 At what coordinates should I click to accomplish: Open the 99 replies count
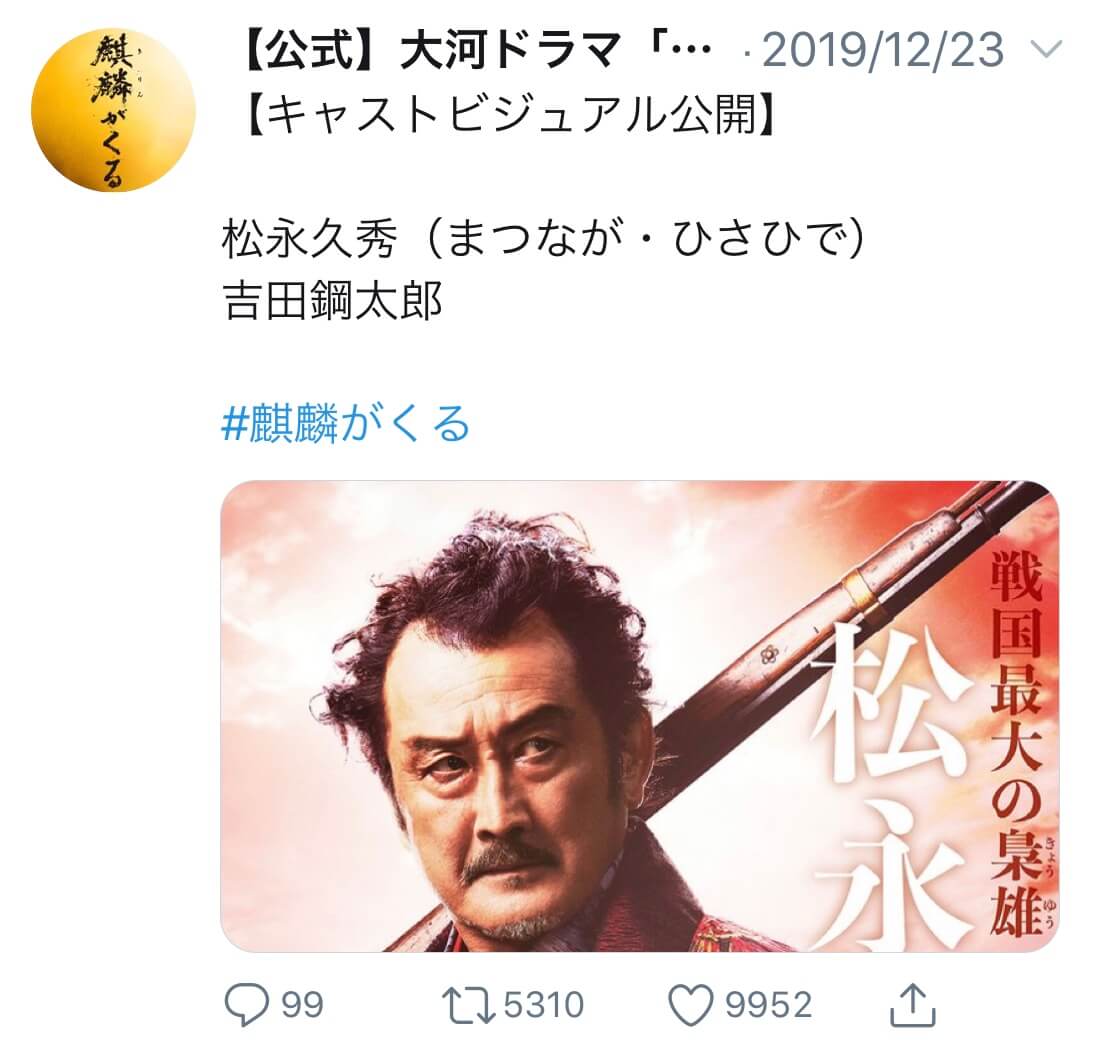[302, 1005]
